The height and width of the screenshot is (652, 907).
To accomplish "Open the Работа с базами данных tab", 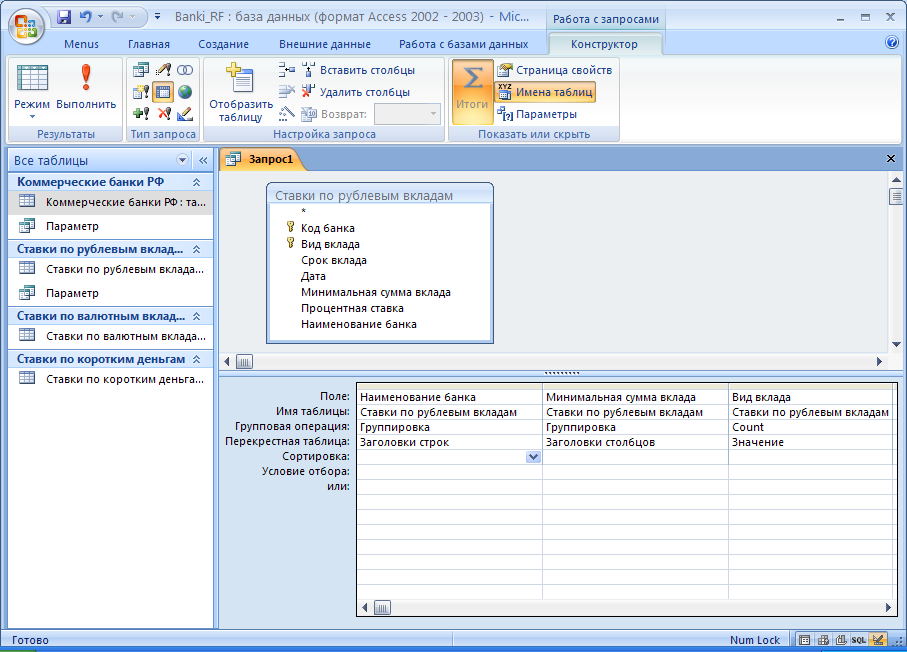I will 463,44.
